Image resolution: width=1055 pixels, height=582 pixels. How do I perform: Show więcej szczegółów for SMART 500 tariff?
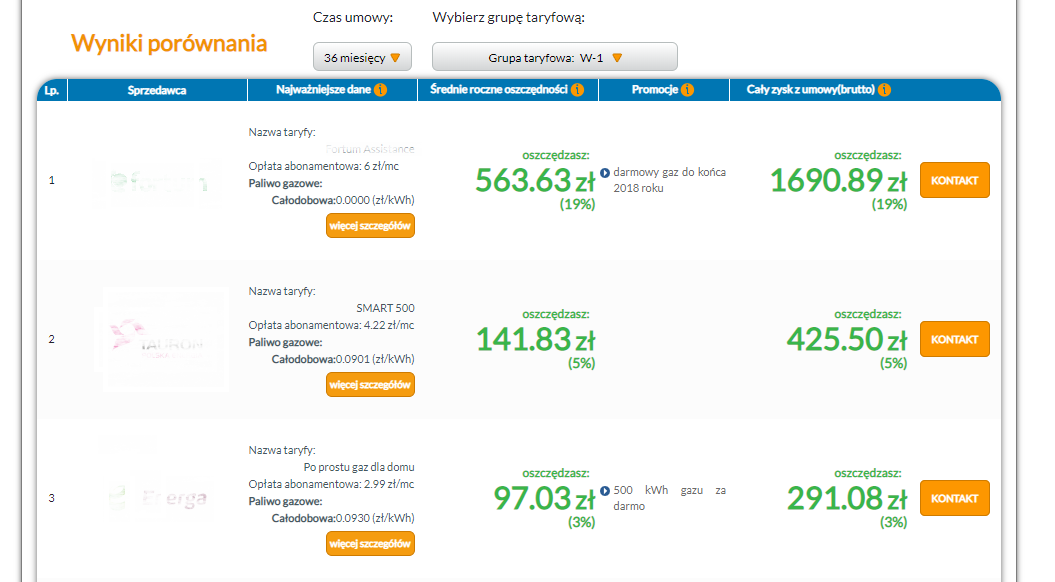[370, 384]
